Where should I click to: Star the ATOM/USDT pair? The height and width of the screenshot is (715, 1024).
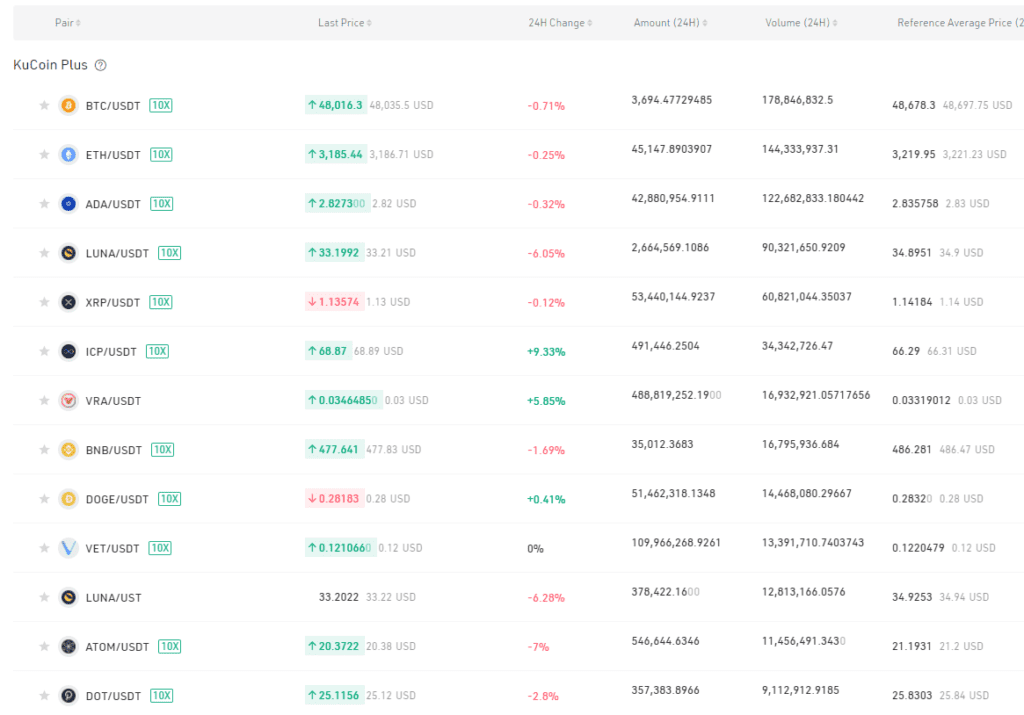(x=44, y=646)
